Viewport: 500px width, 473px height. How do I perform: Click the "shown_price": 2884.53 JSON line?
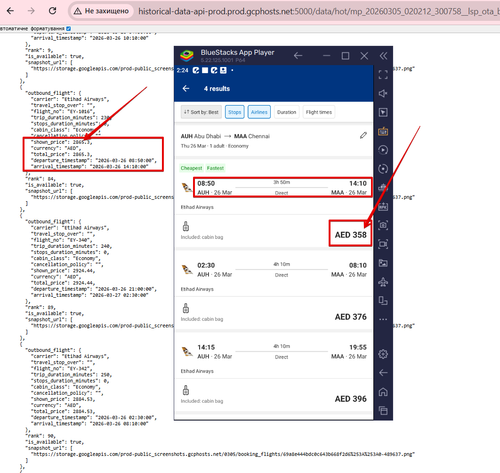click(63, 399)
